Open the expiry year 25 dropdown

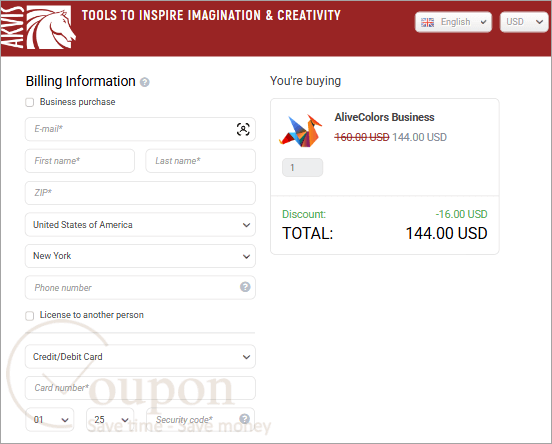pos(110,420)
